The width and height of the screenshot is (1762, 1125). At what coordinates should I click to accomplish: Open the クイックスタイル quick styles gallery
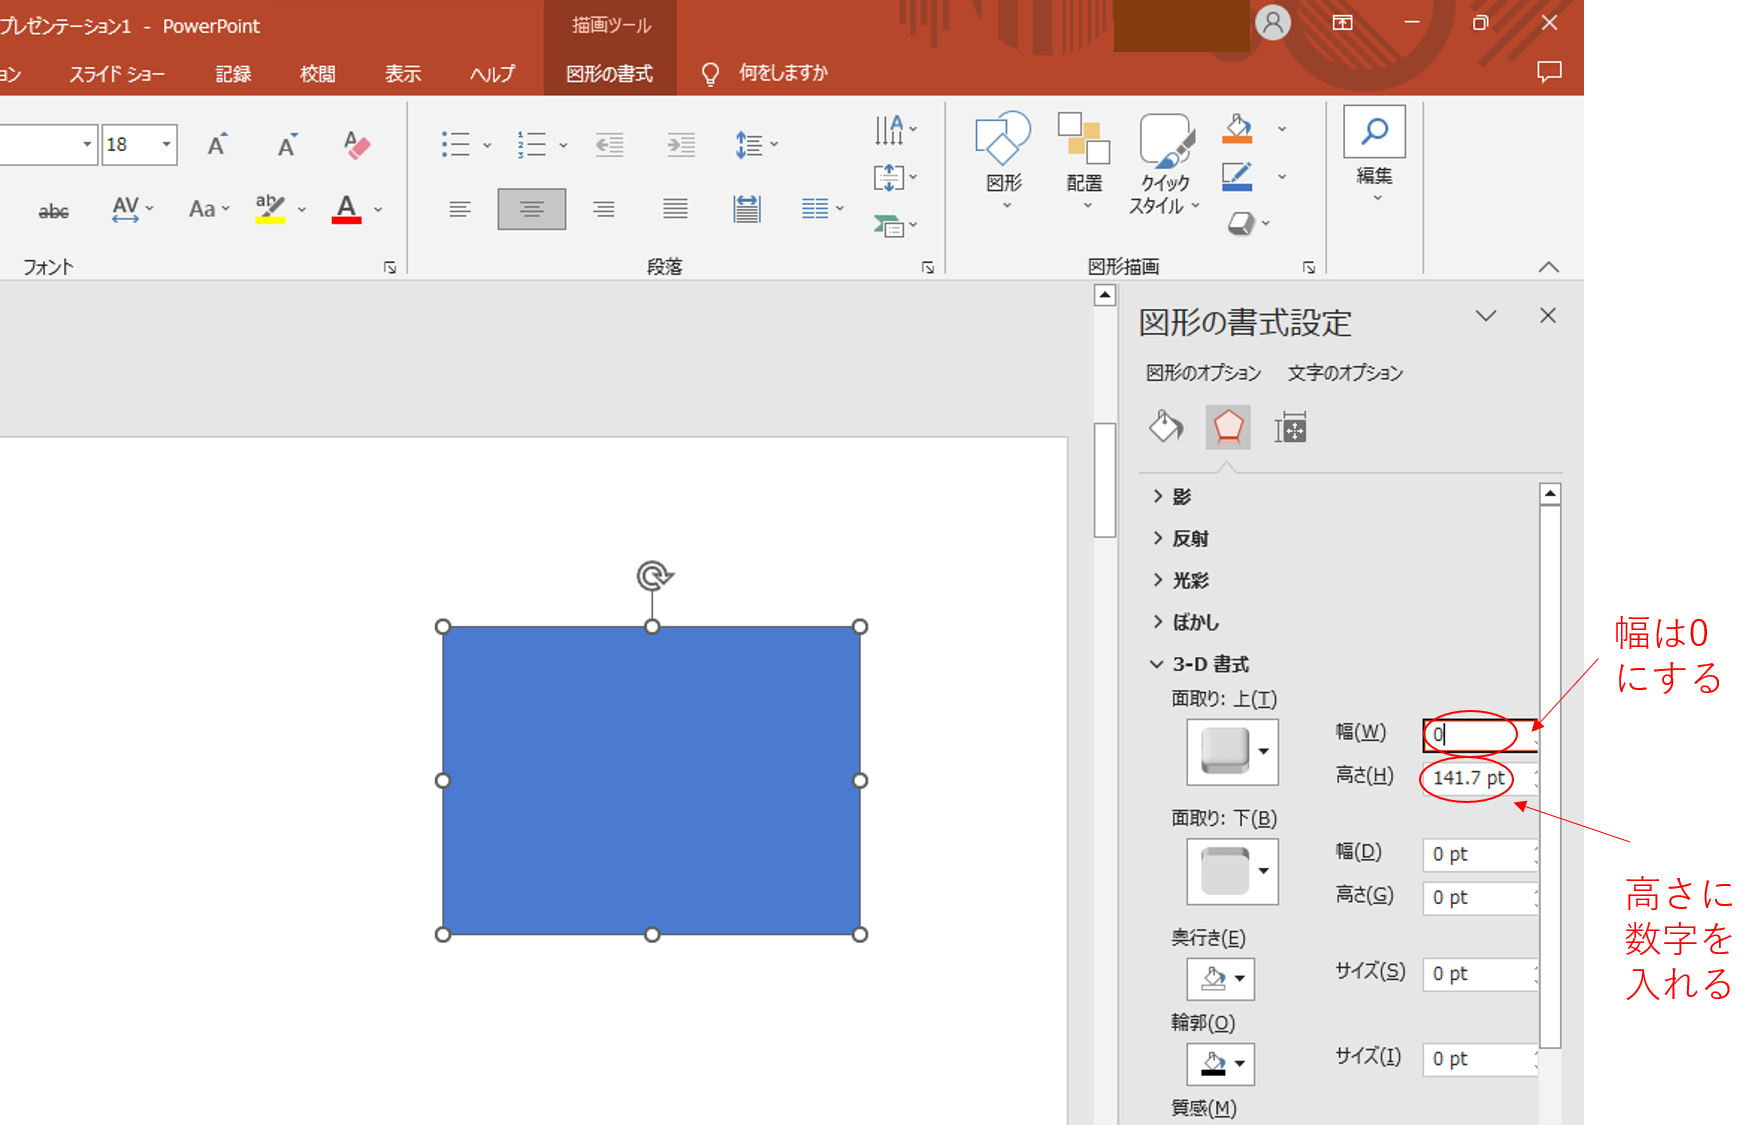point(1165,163)
